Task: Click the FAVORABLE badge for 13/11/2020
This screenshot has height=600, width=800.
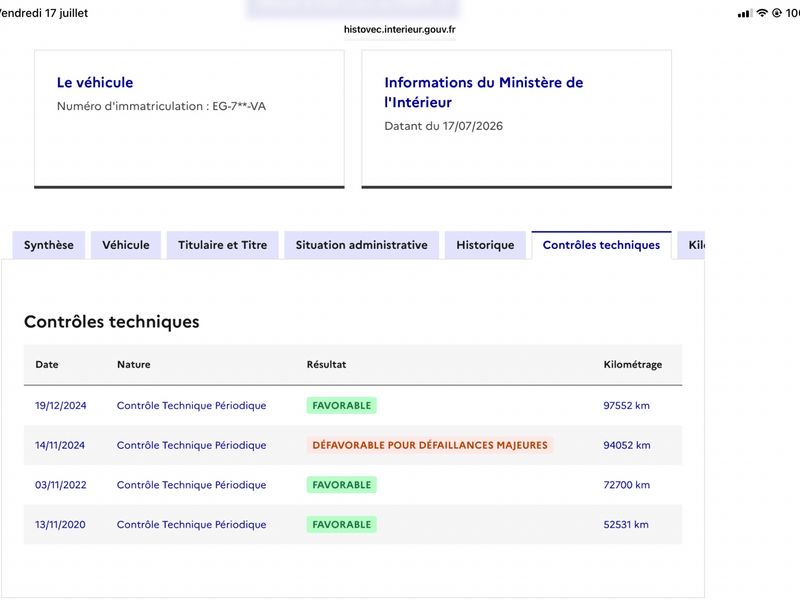Action: (341, 524)
